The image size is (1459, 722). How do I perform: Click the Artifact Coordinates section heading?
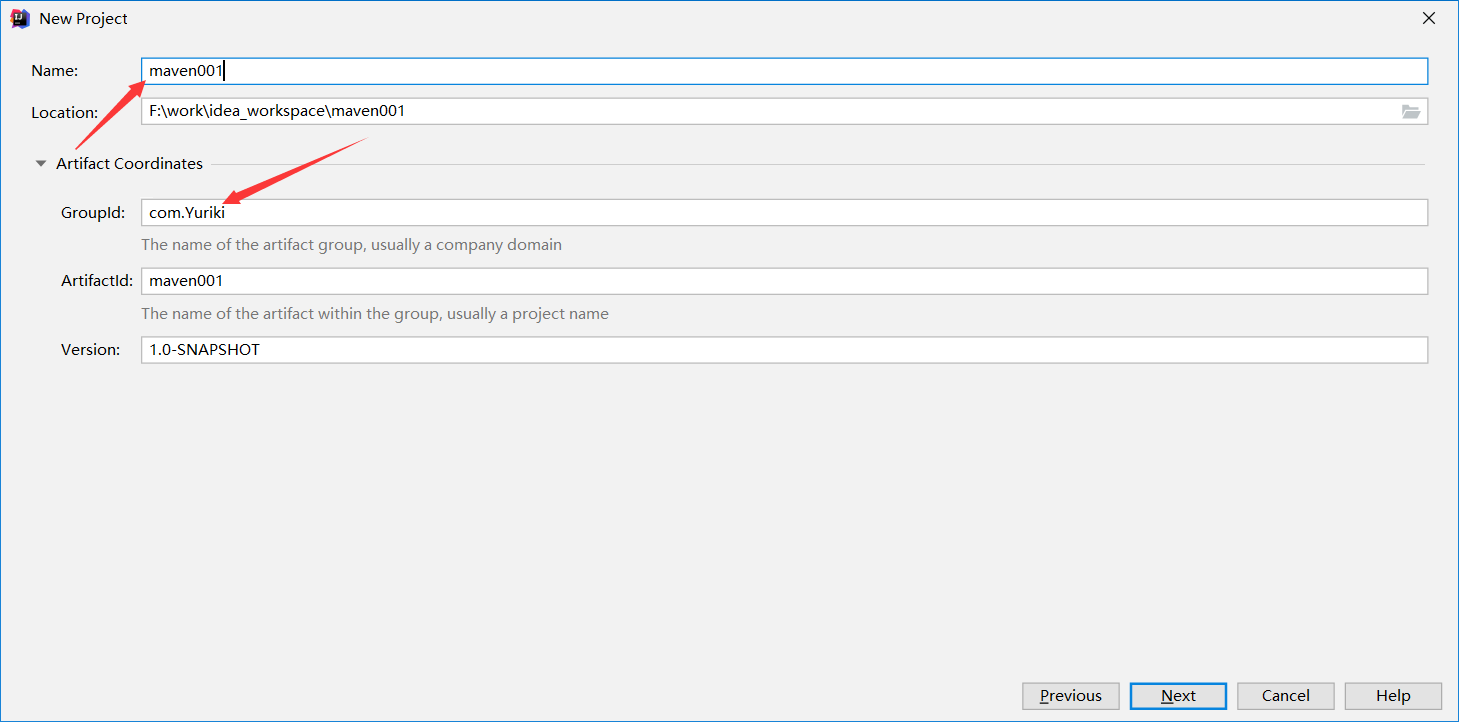129,164
